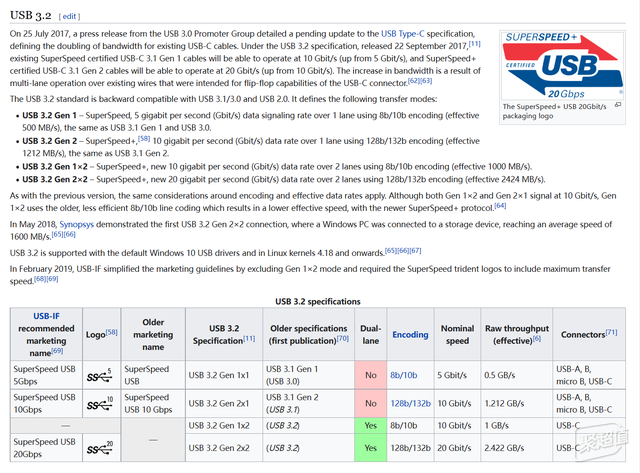Click citation [67] after Linux kernels sentence
The width and height of the screenshot is (640, 473).
(416, 250)
